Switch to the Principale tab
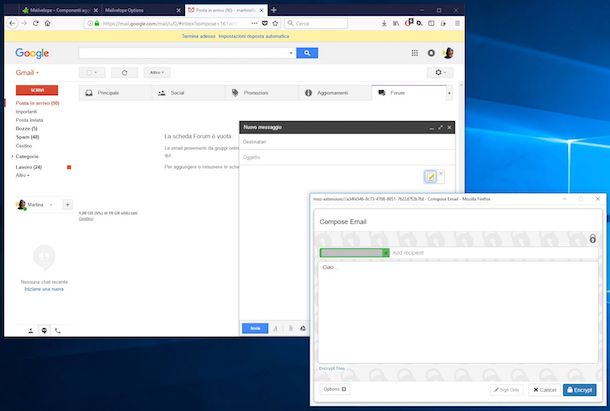 [115, 93]
